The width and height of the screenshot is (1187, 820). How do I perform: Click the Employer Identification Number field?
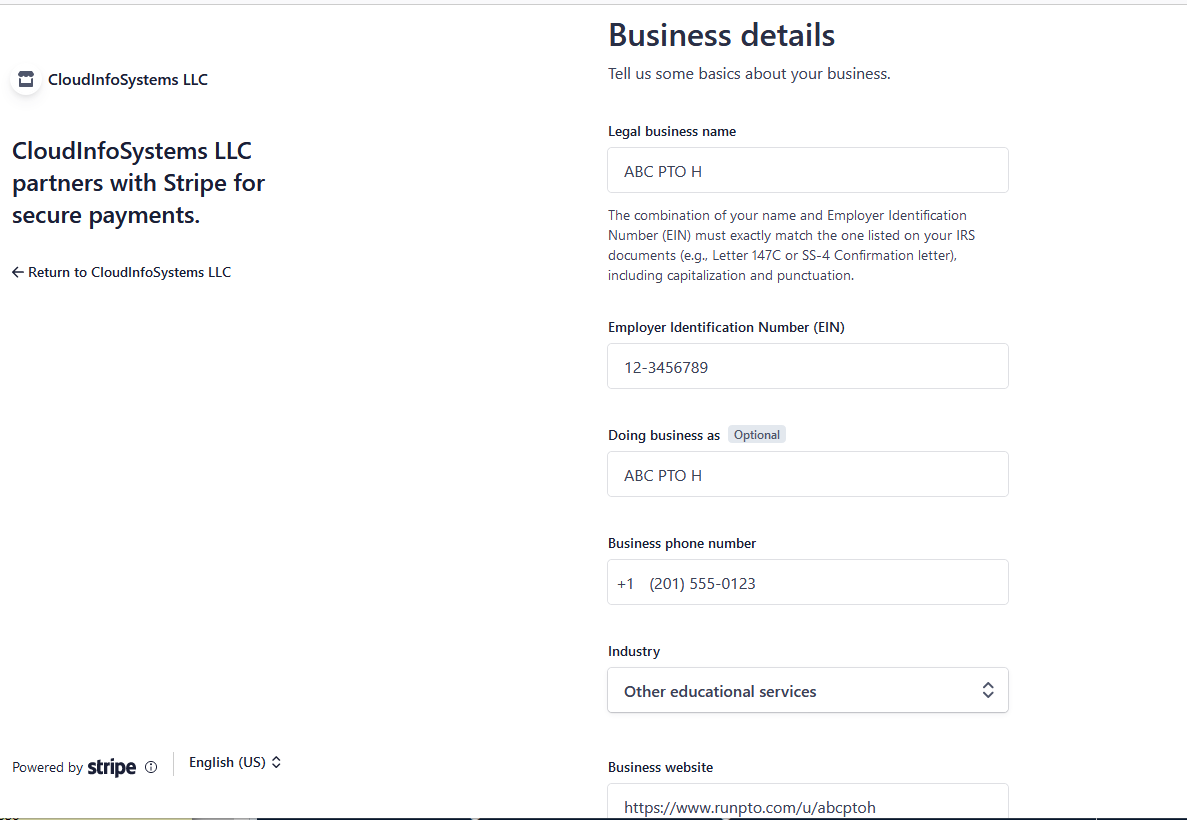pyautogui.click(x=808, y=366)
